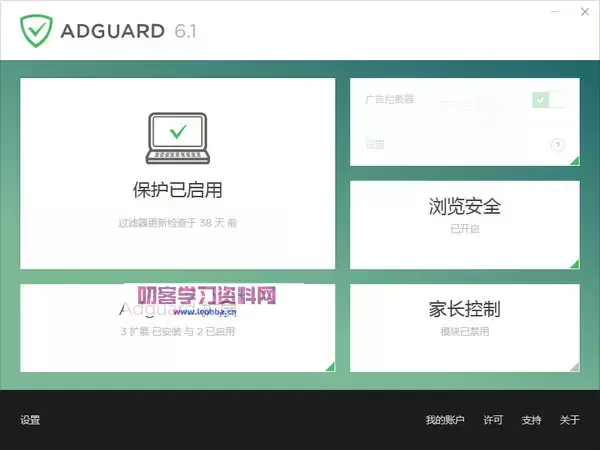Expand the ad blocker card corner triangle
Image resolution: width=600 pixels, height=450 pixels.
tap(574, 161)
